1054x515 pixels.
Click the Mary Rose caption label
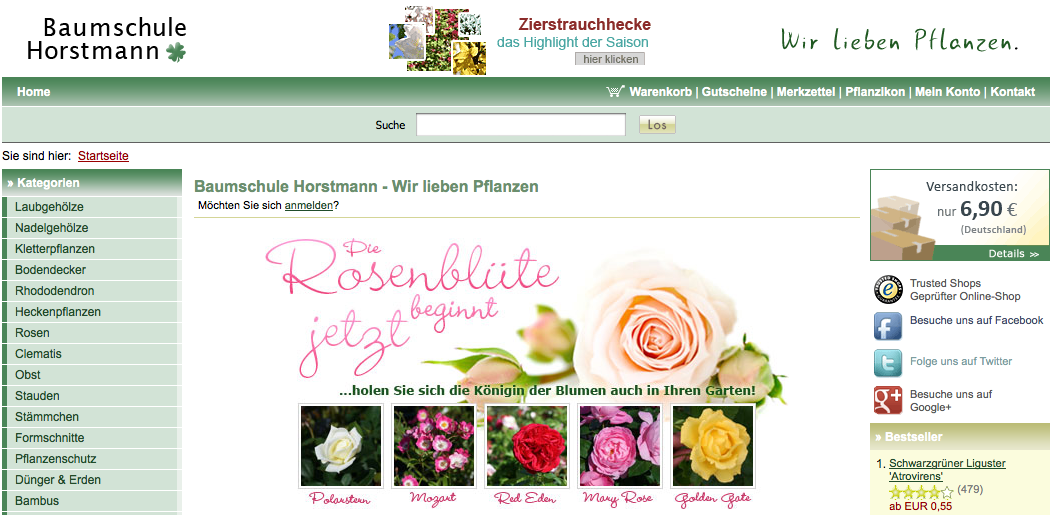620,499
